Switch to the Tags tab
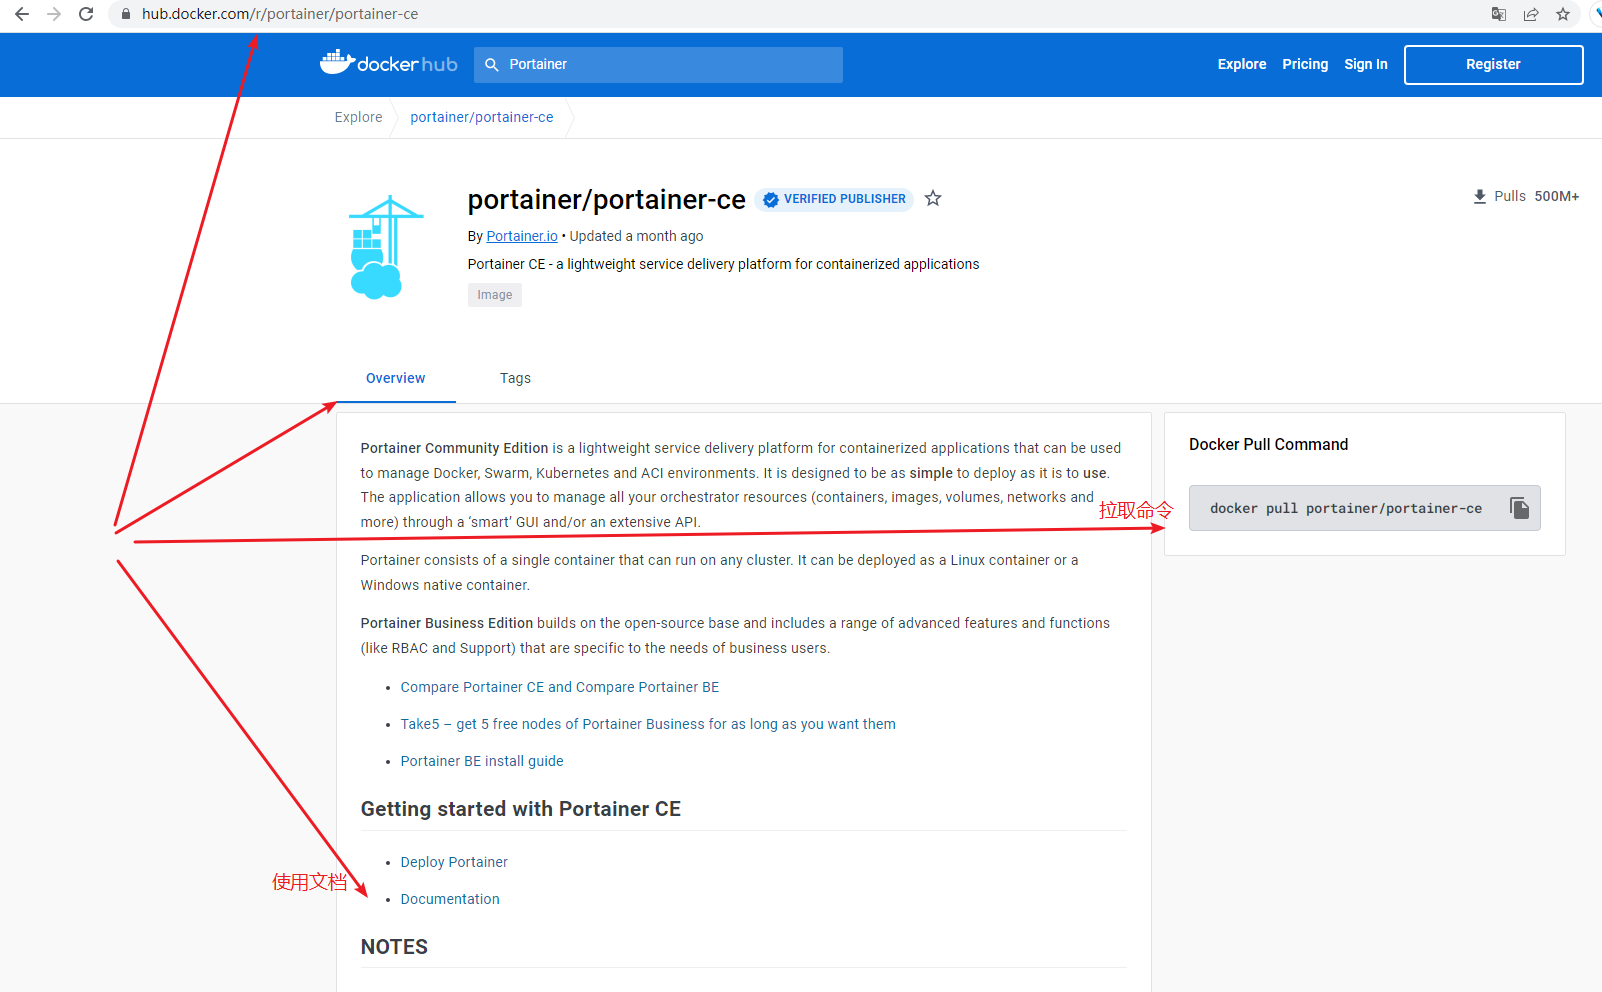The image size is (1602, 992). 515,378
